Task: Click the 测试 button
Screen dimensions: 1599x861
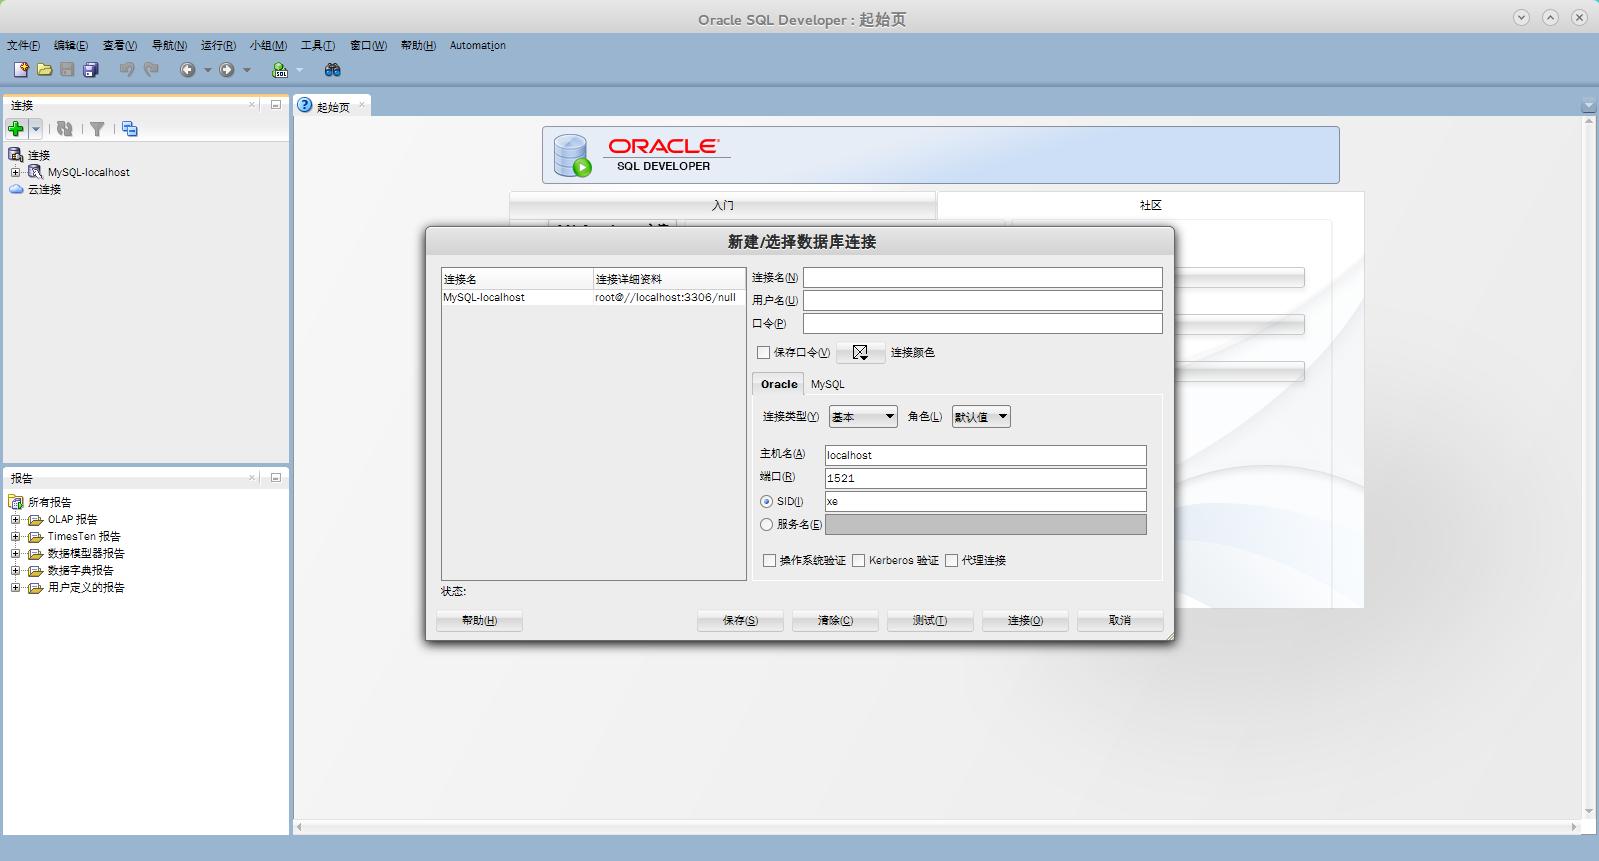Action: [x=929, y=620]
